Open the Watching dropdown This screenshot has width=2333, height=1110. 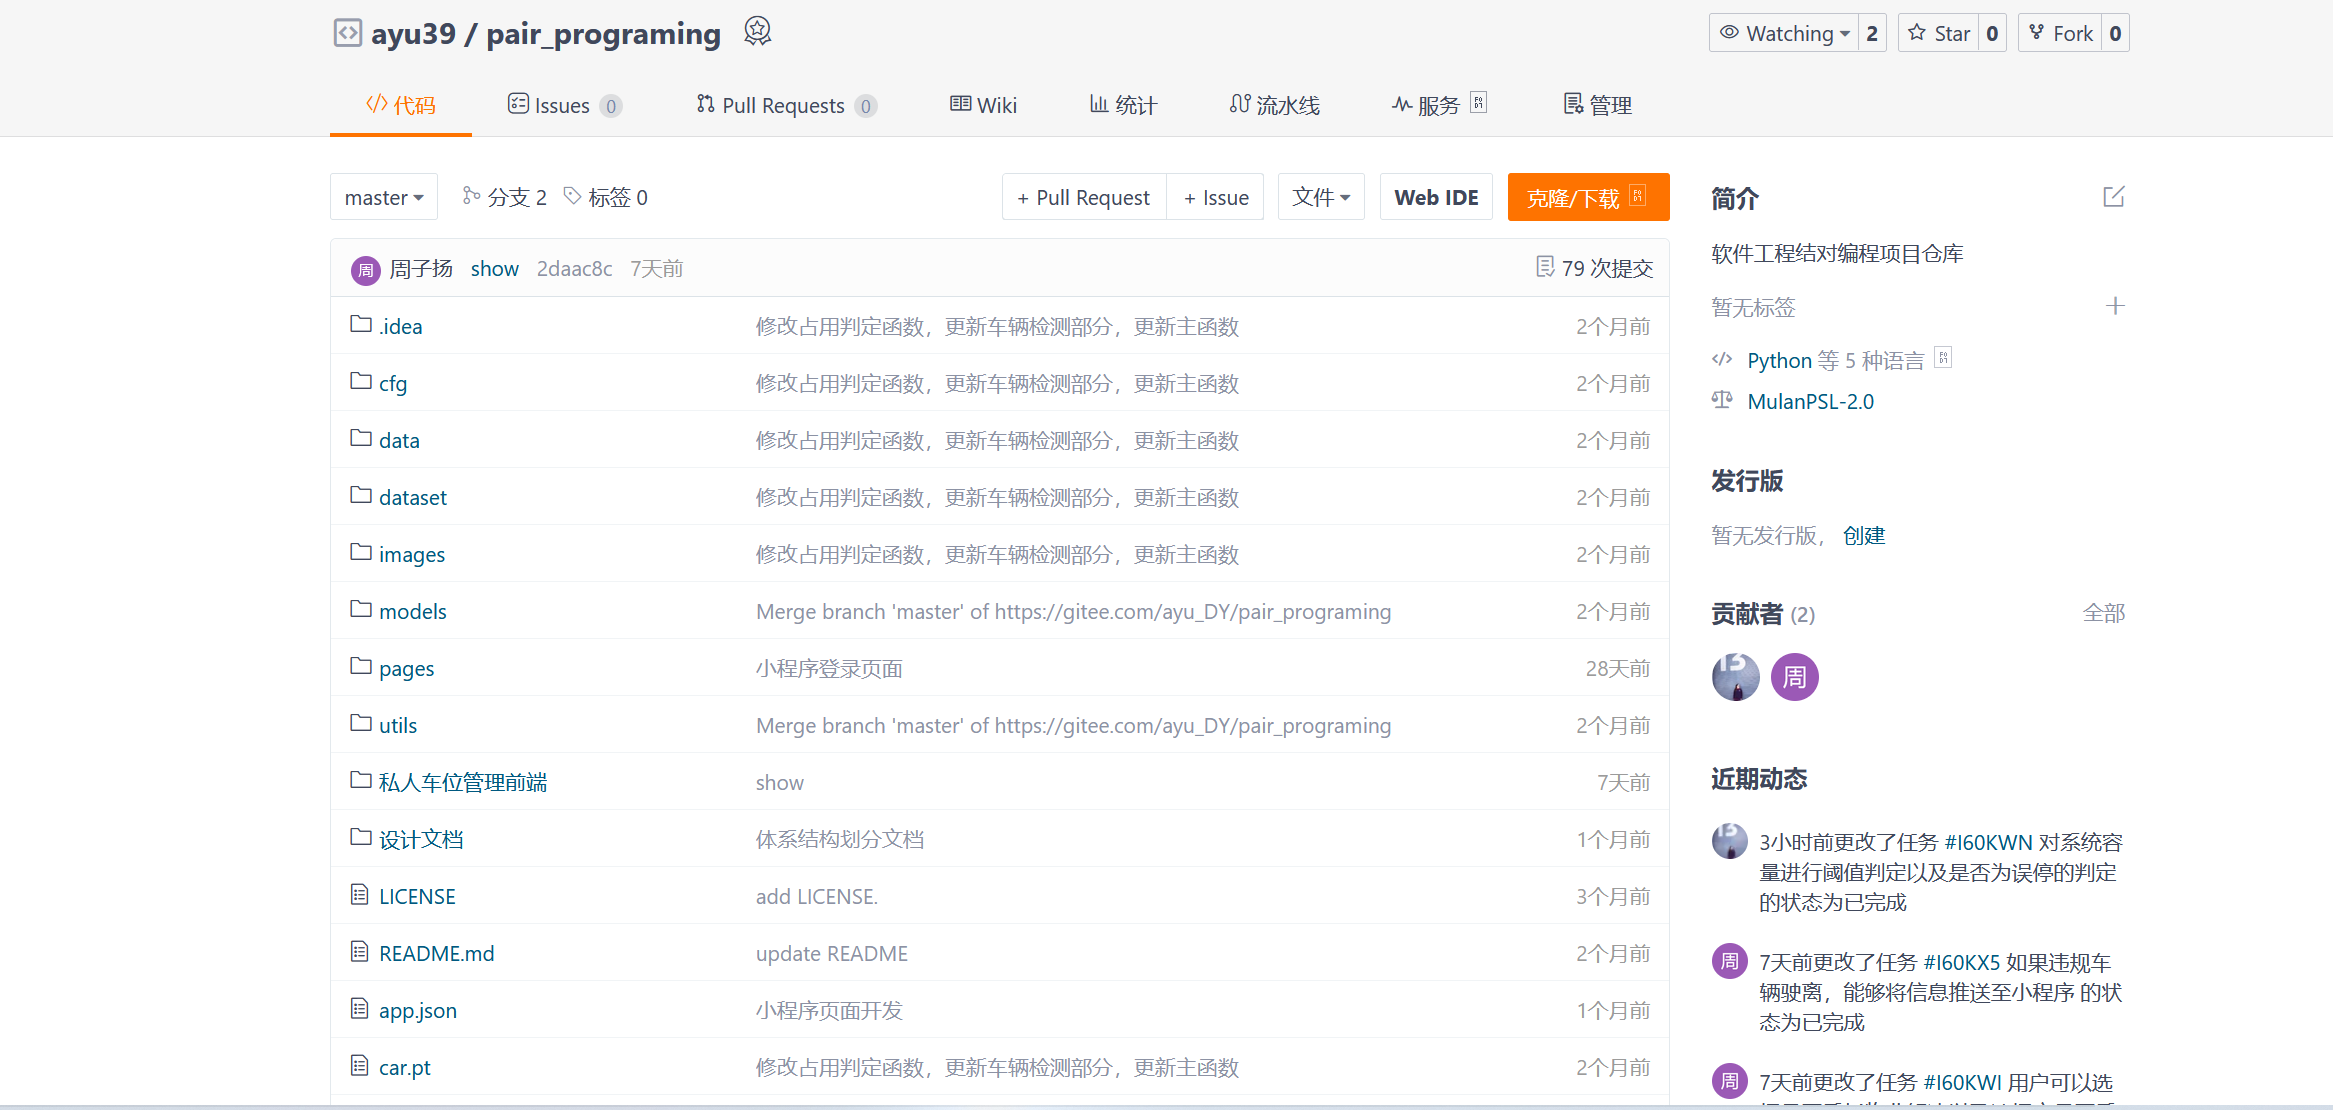click(x=1784, y=33)
